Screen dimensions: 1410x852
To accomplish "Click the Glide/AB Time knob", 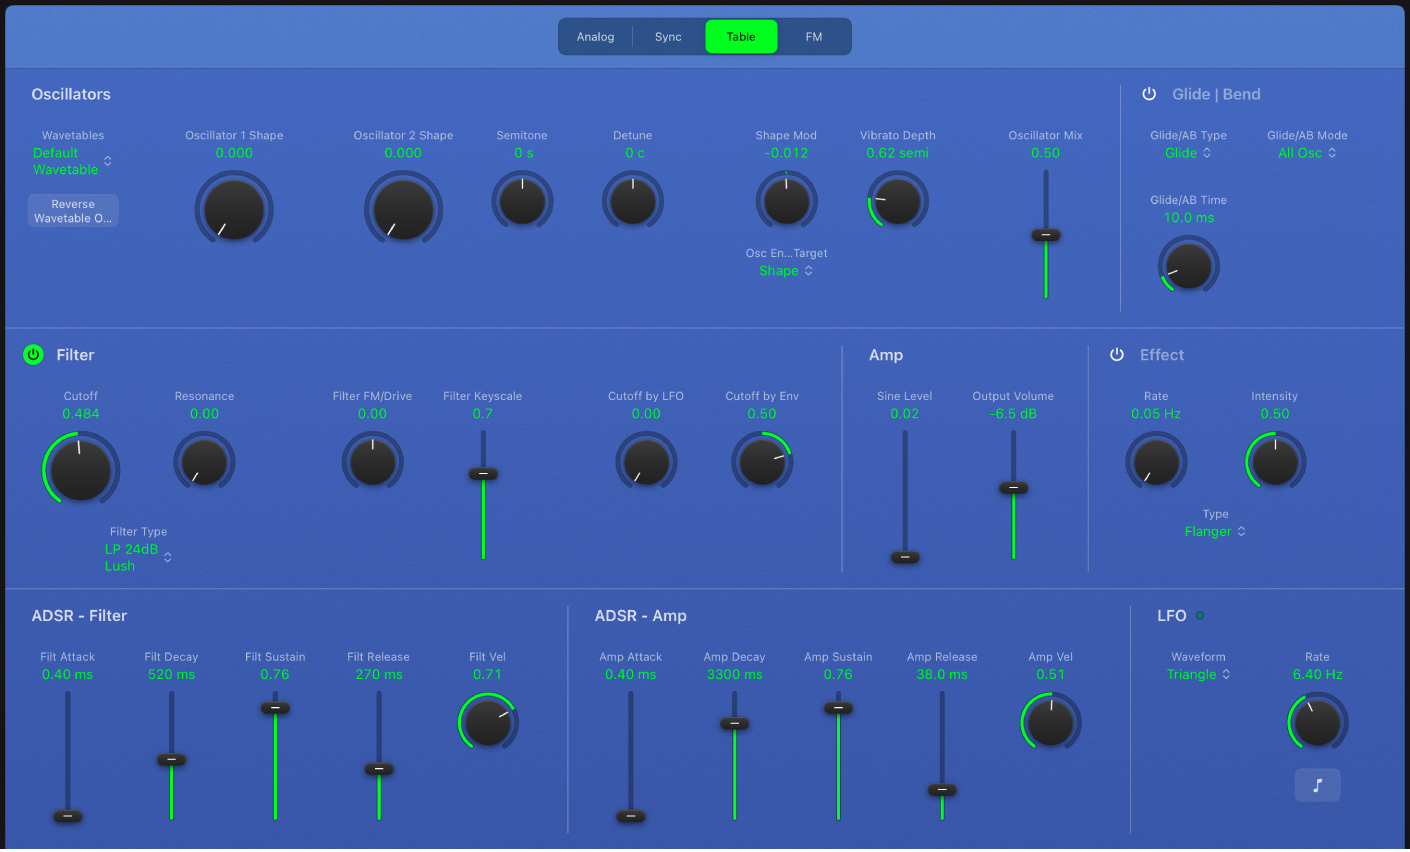I will [1188, 266].
